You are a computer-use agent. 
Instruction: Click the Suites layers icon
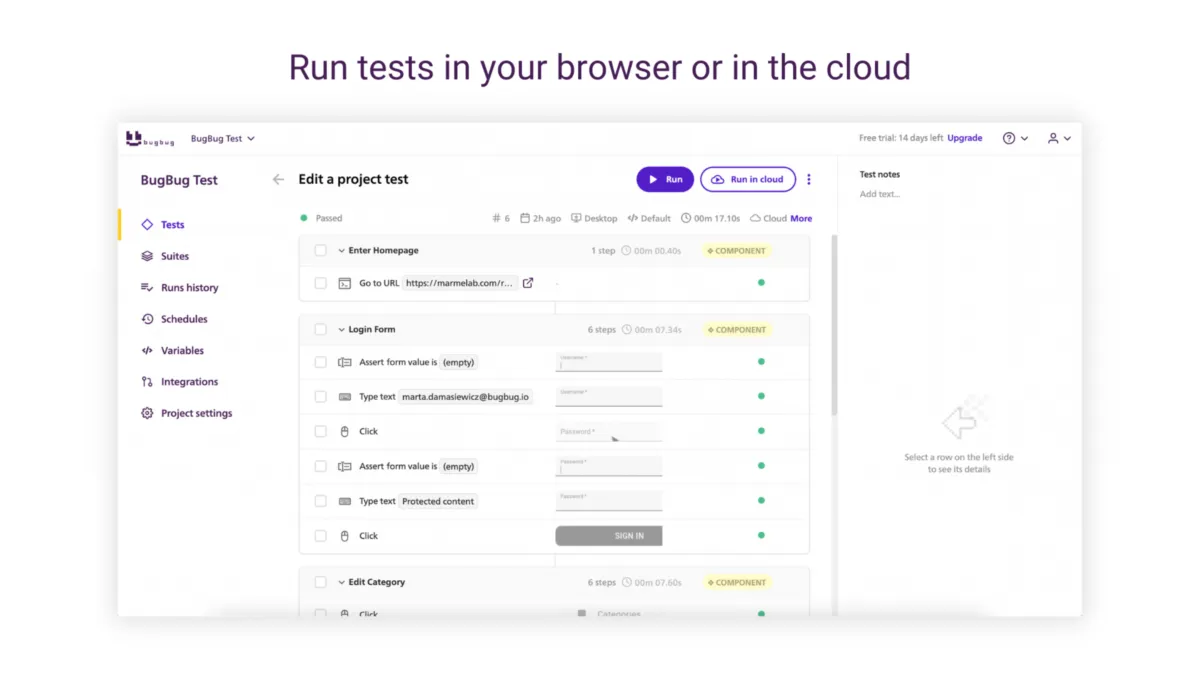pyautogui.click(x=147, y=256)
